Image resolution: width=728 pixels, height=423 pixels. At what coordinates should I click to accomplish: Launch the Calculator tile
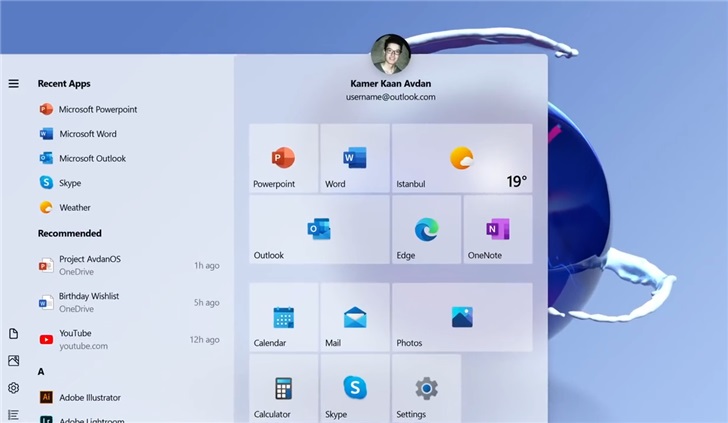click(284, 388)
